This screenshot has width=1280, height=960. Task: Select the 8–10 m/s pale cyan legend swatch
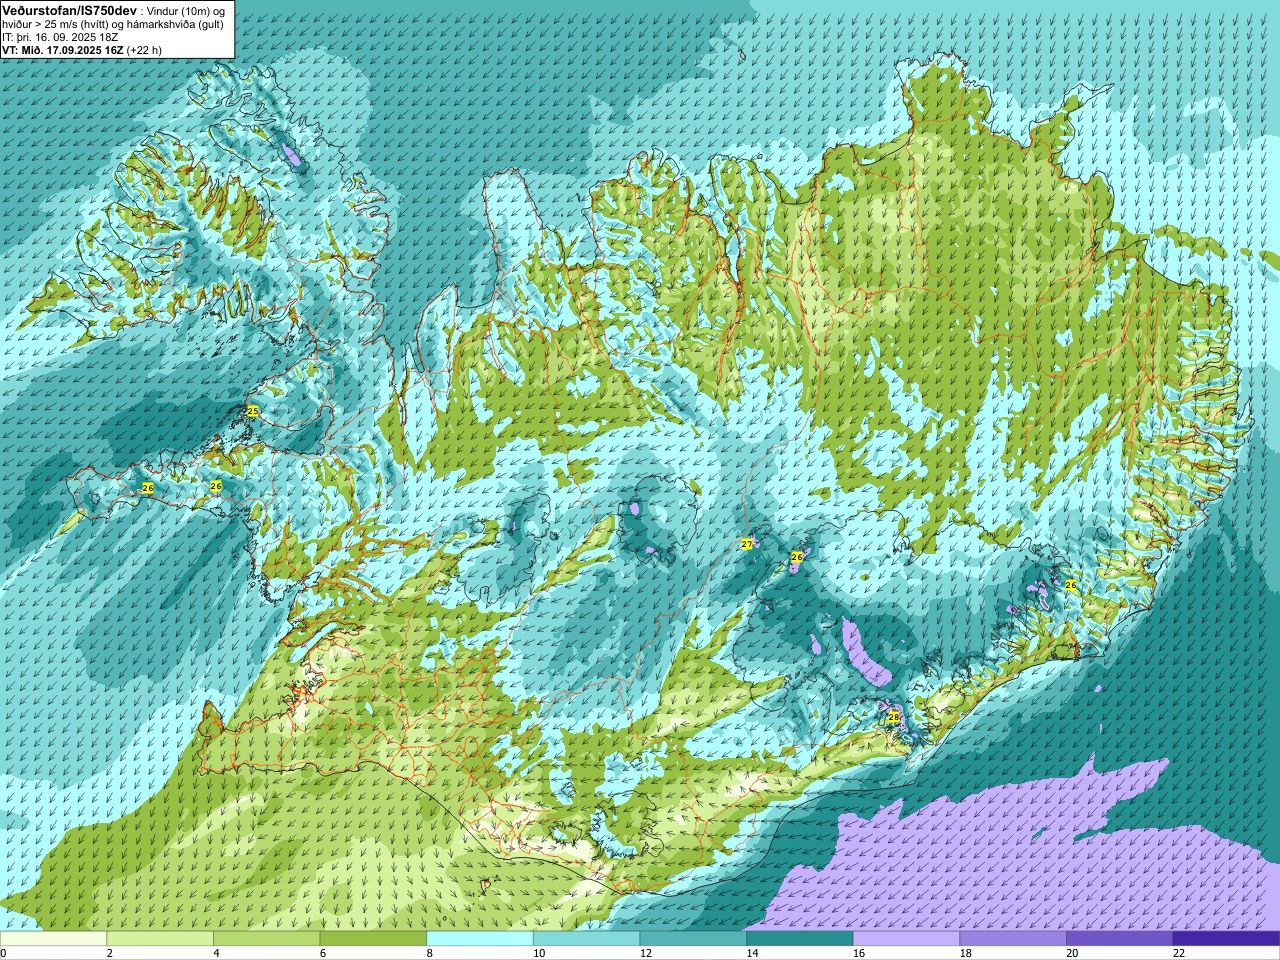point(480,938)
